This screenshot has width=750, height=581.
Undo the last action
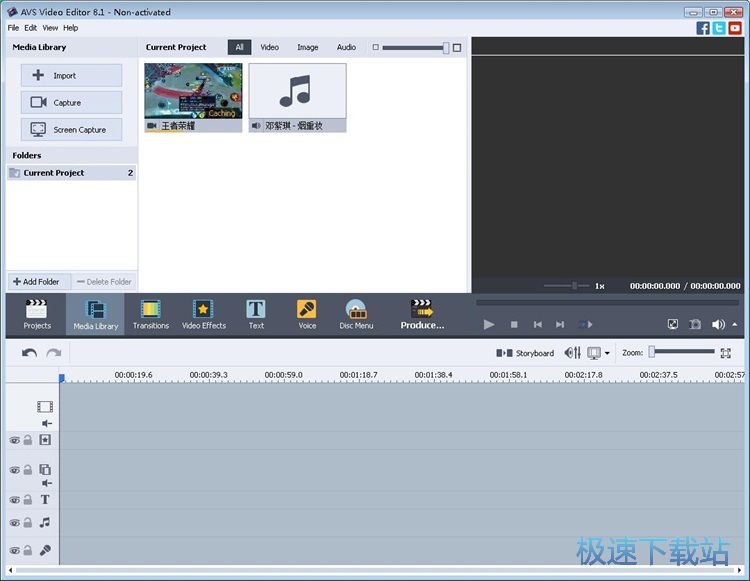click(29, 353)
